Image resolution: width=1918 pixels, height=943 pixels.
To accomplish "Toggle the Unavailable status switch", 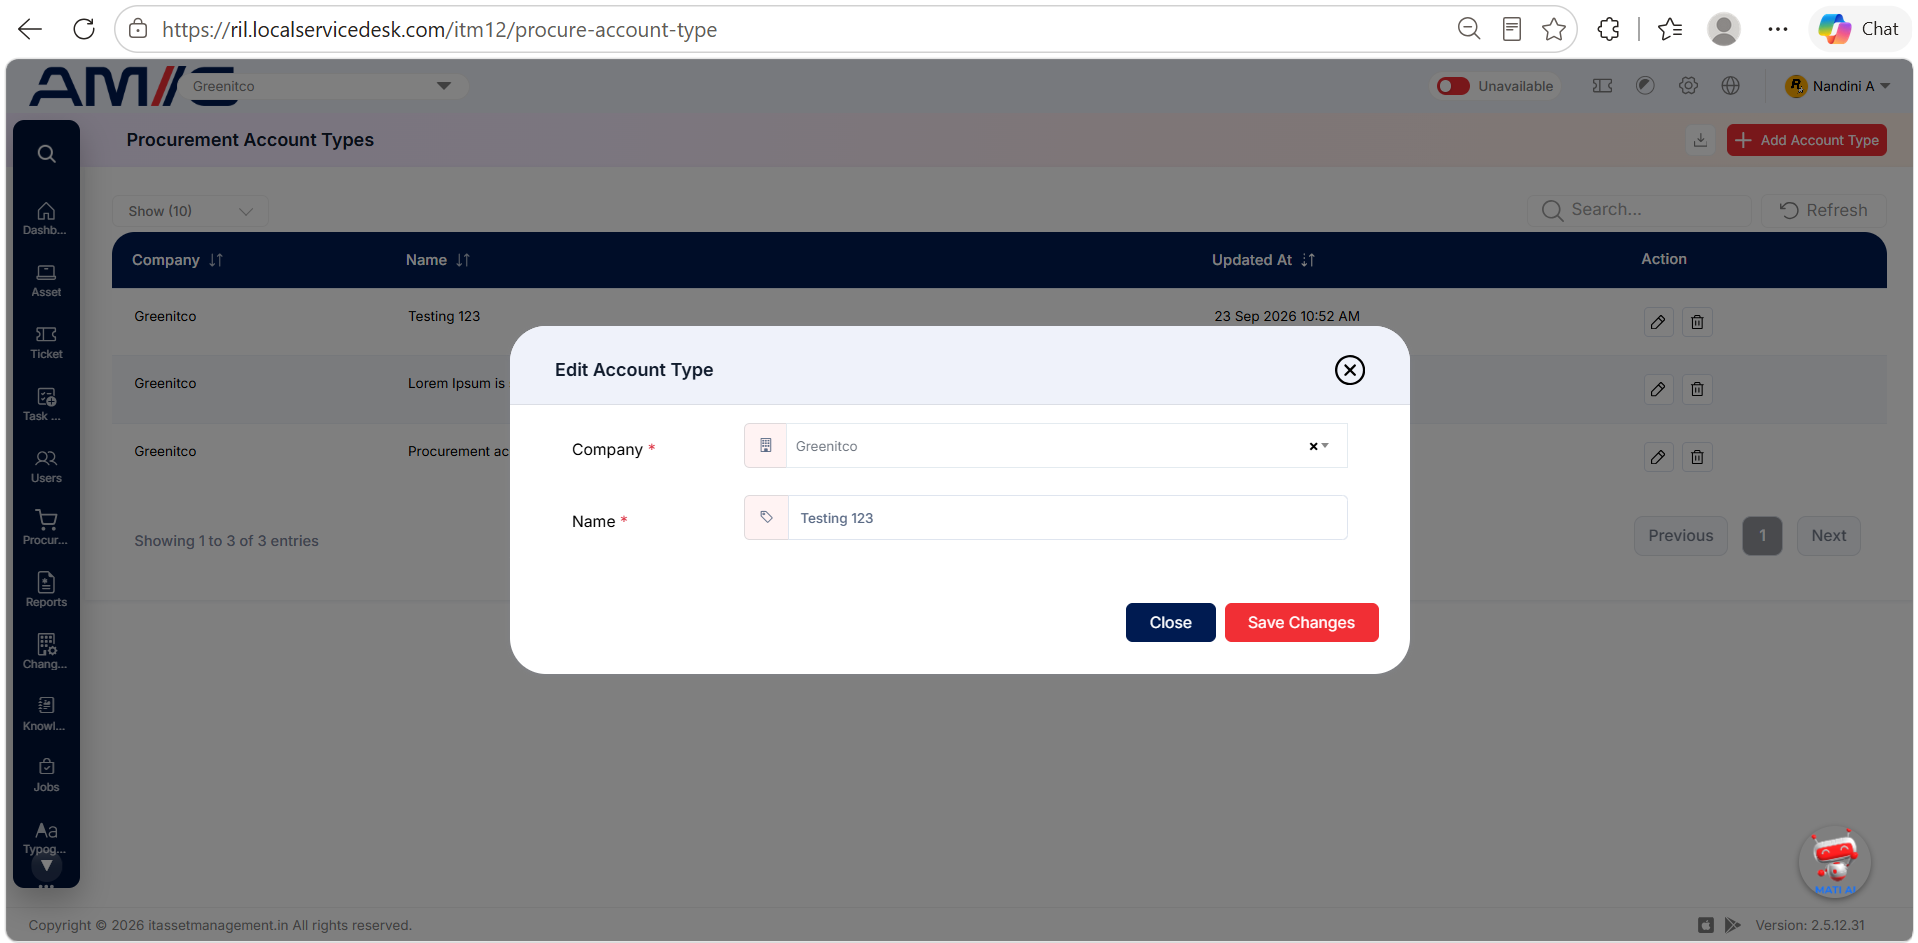I will click(1453, 86).
